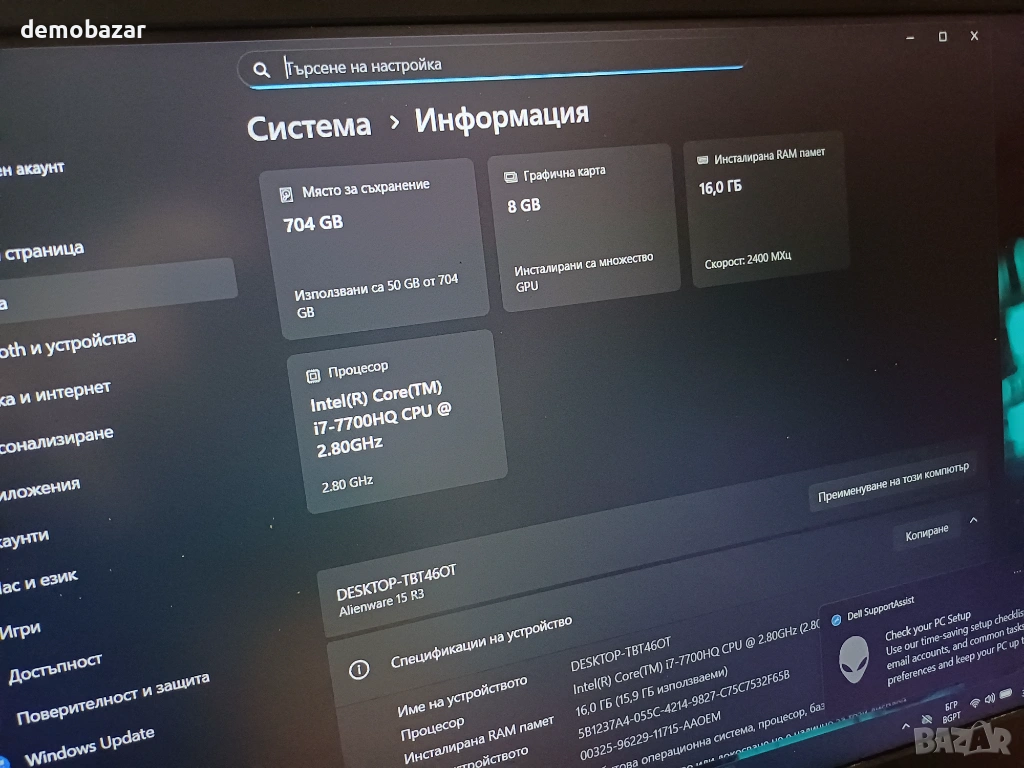Click Система breadcrumb link
This screenshot has height=768, width=1024.
click(x=309, y=127)
